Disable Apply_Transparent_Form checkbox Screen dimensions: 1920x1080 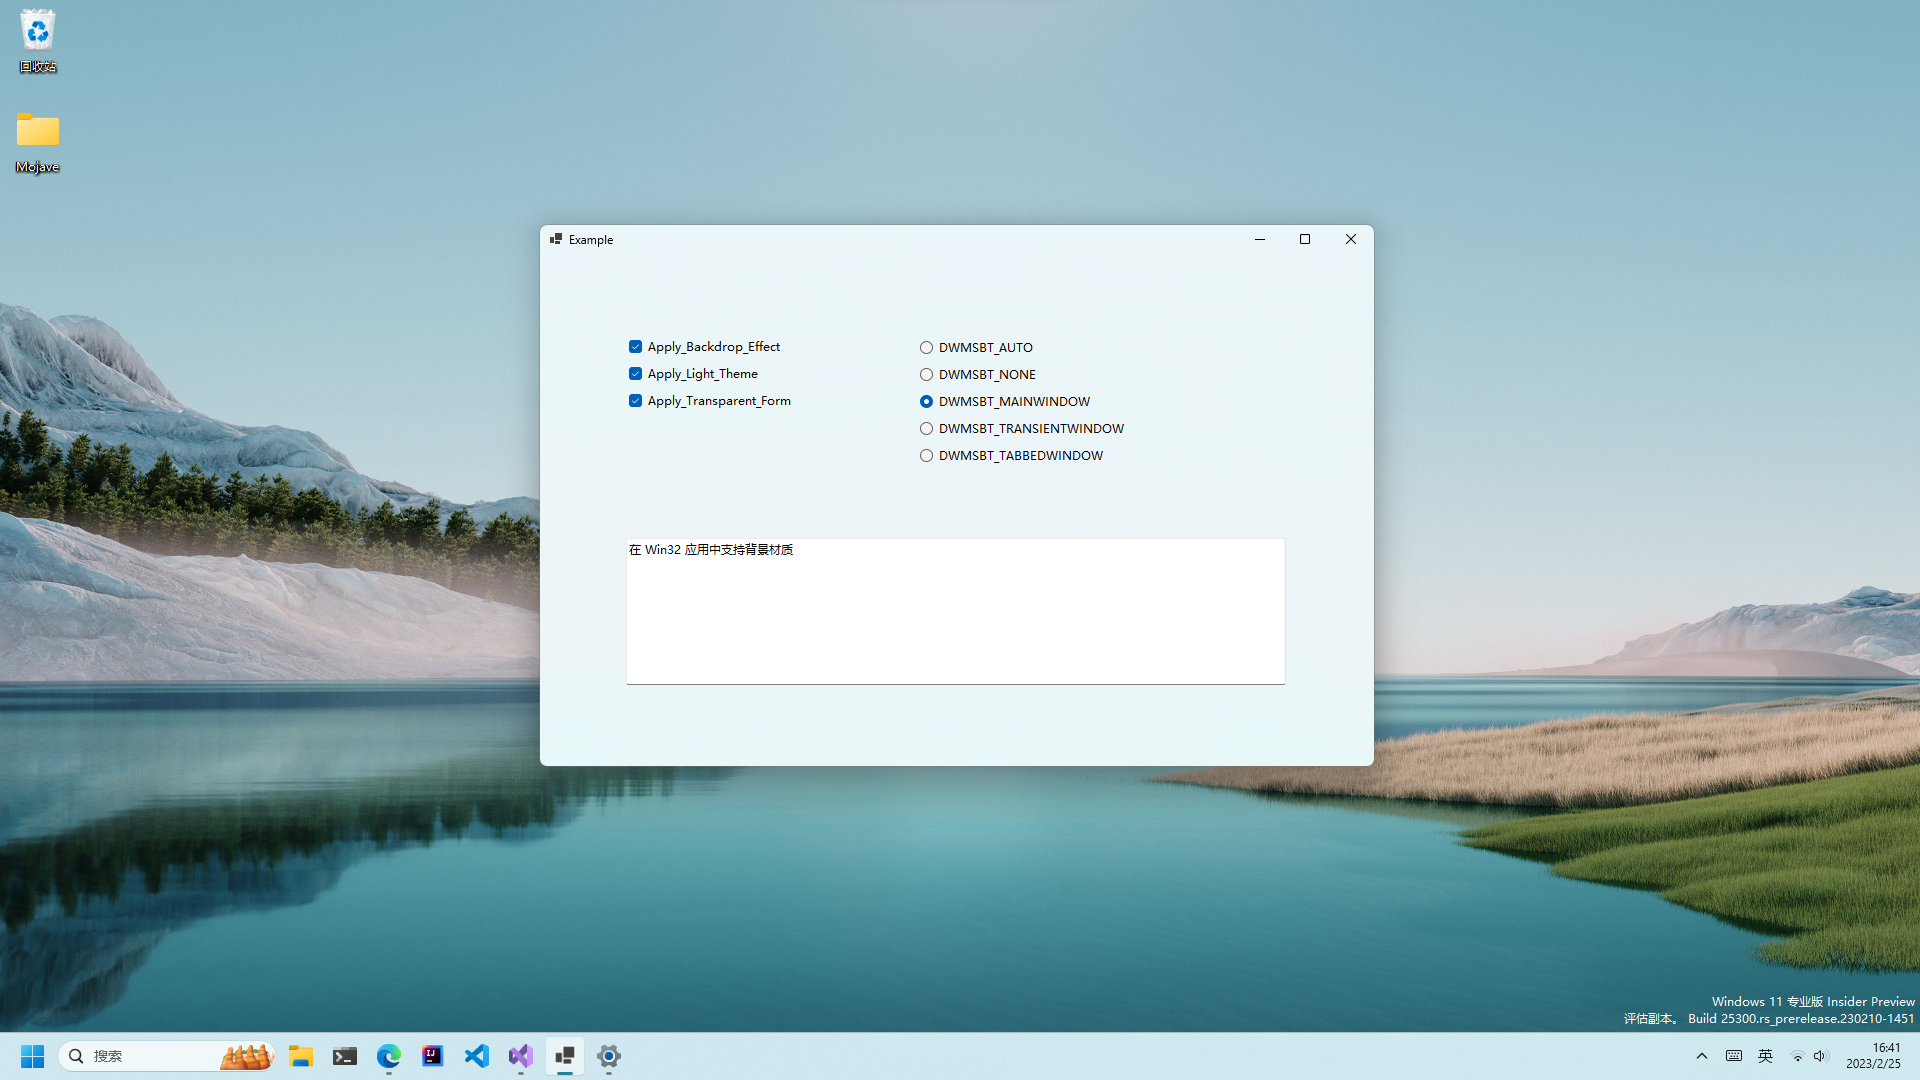point(635,401)
